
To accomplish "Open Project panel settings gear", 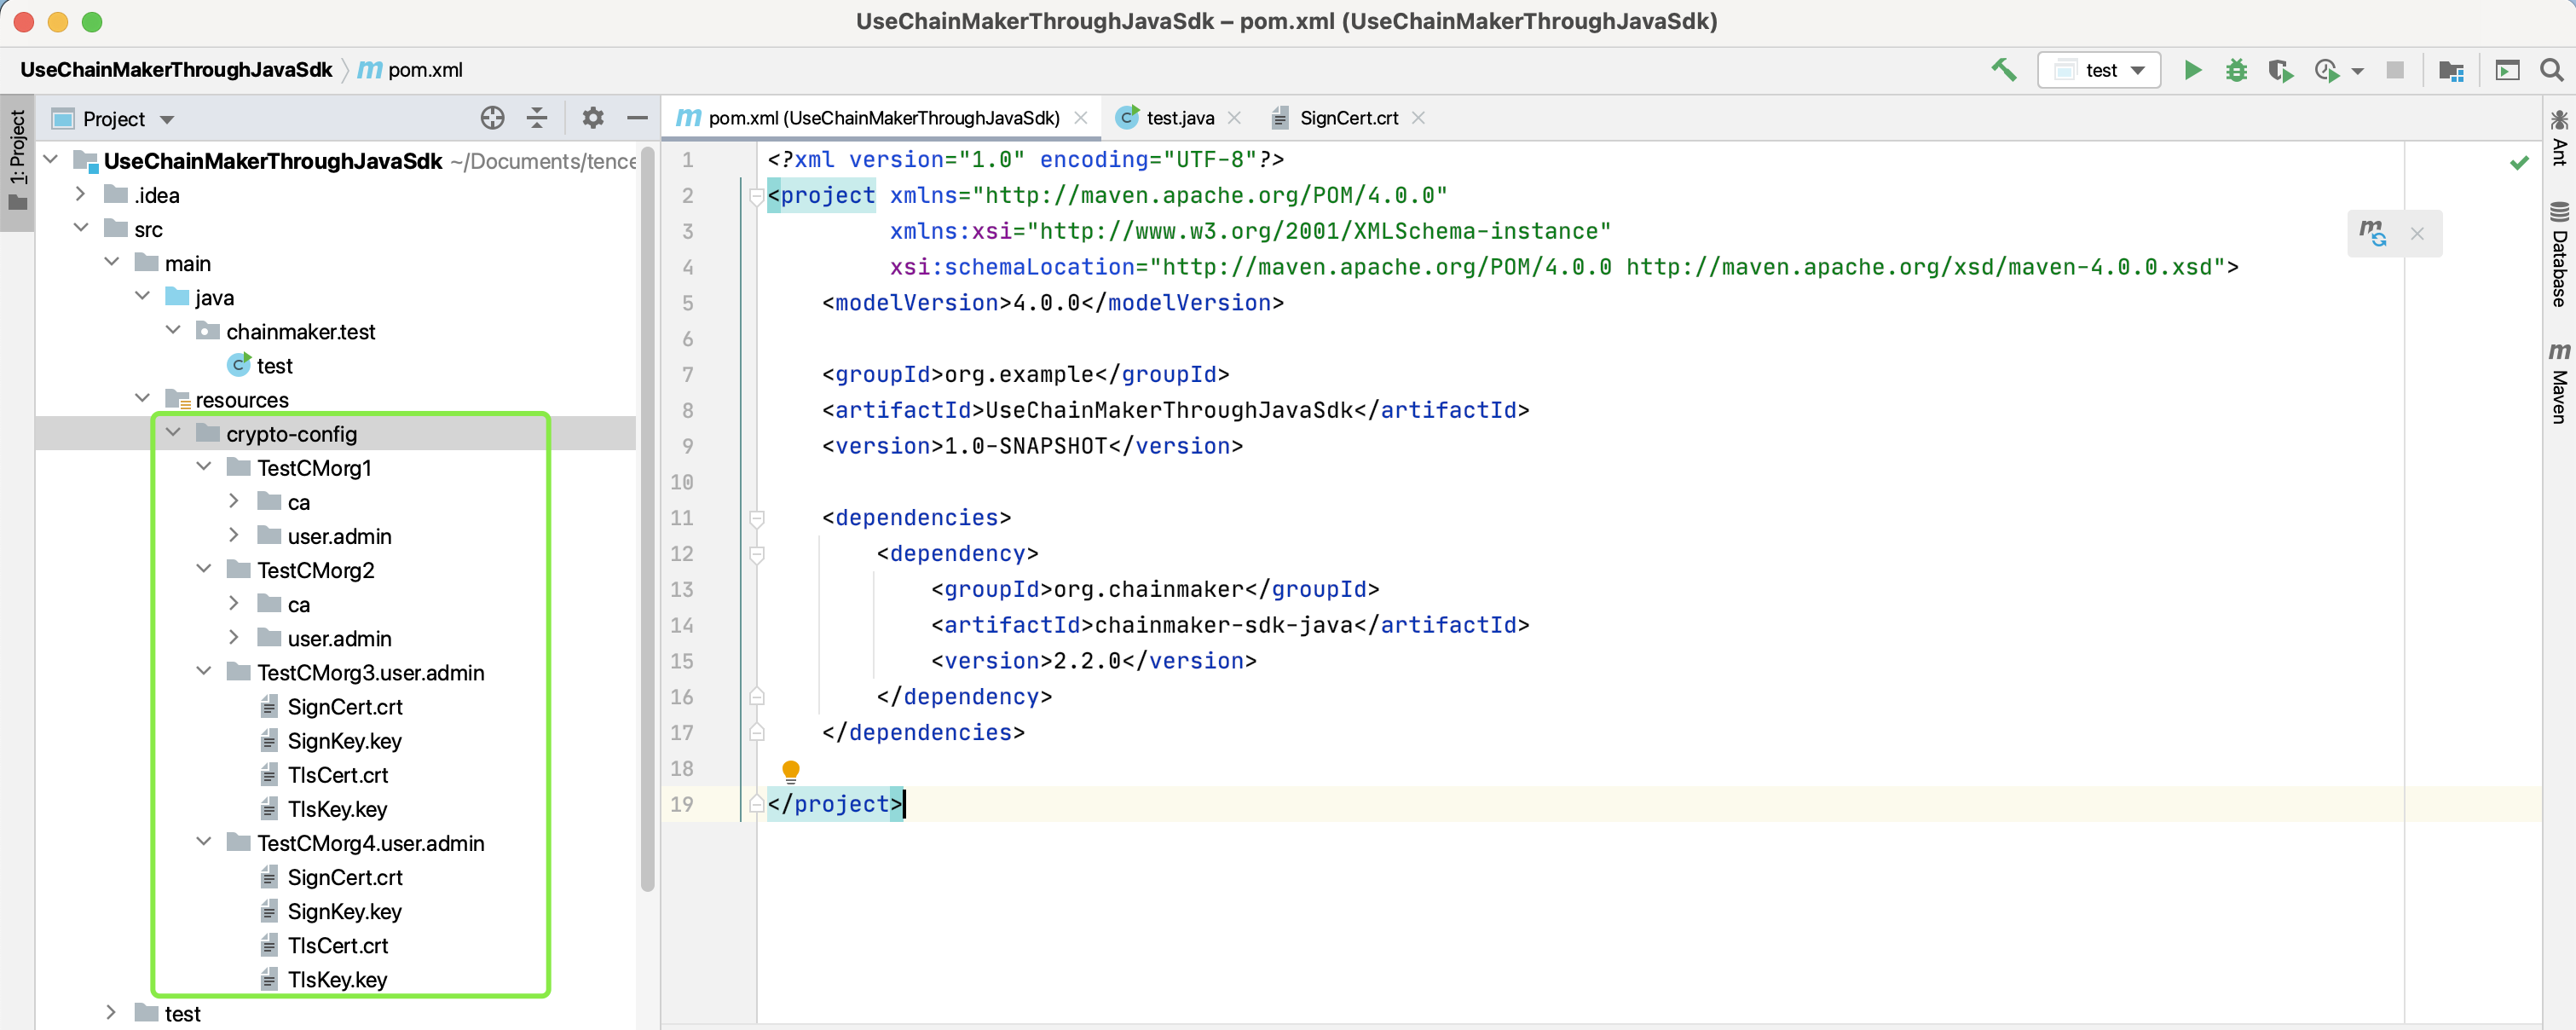I will pyautogui.click(x=593, y=118).
